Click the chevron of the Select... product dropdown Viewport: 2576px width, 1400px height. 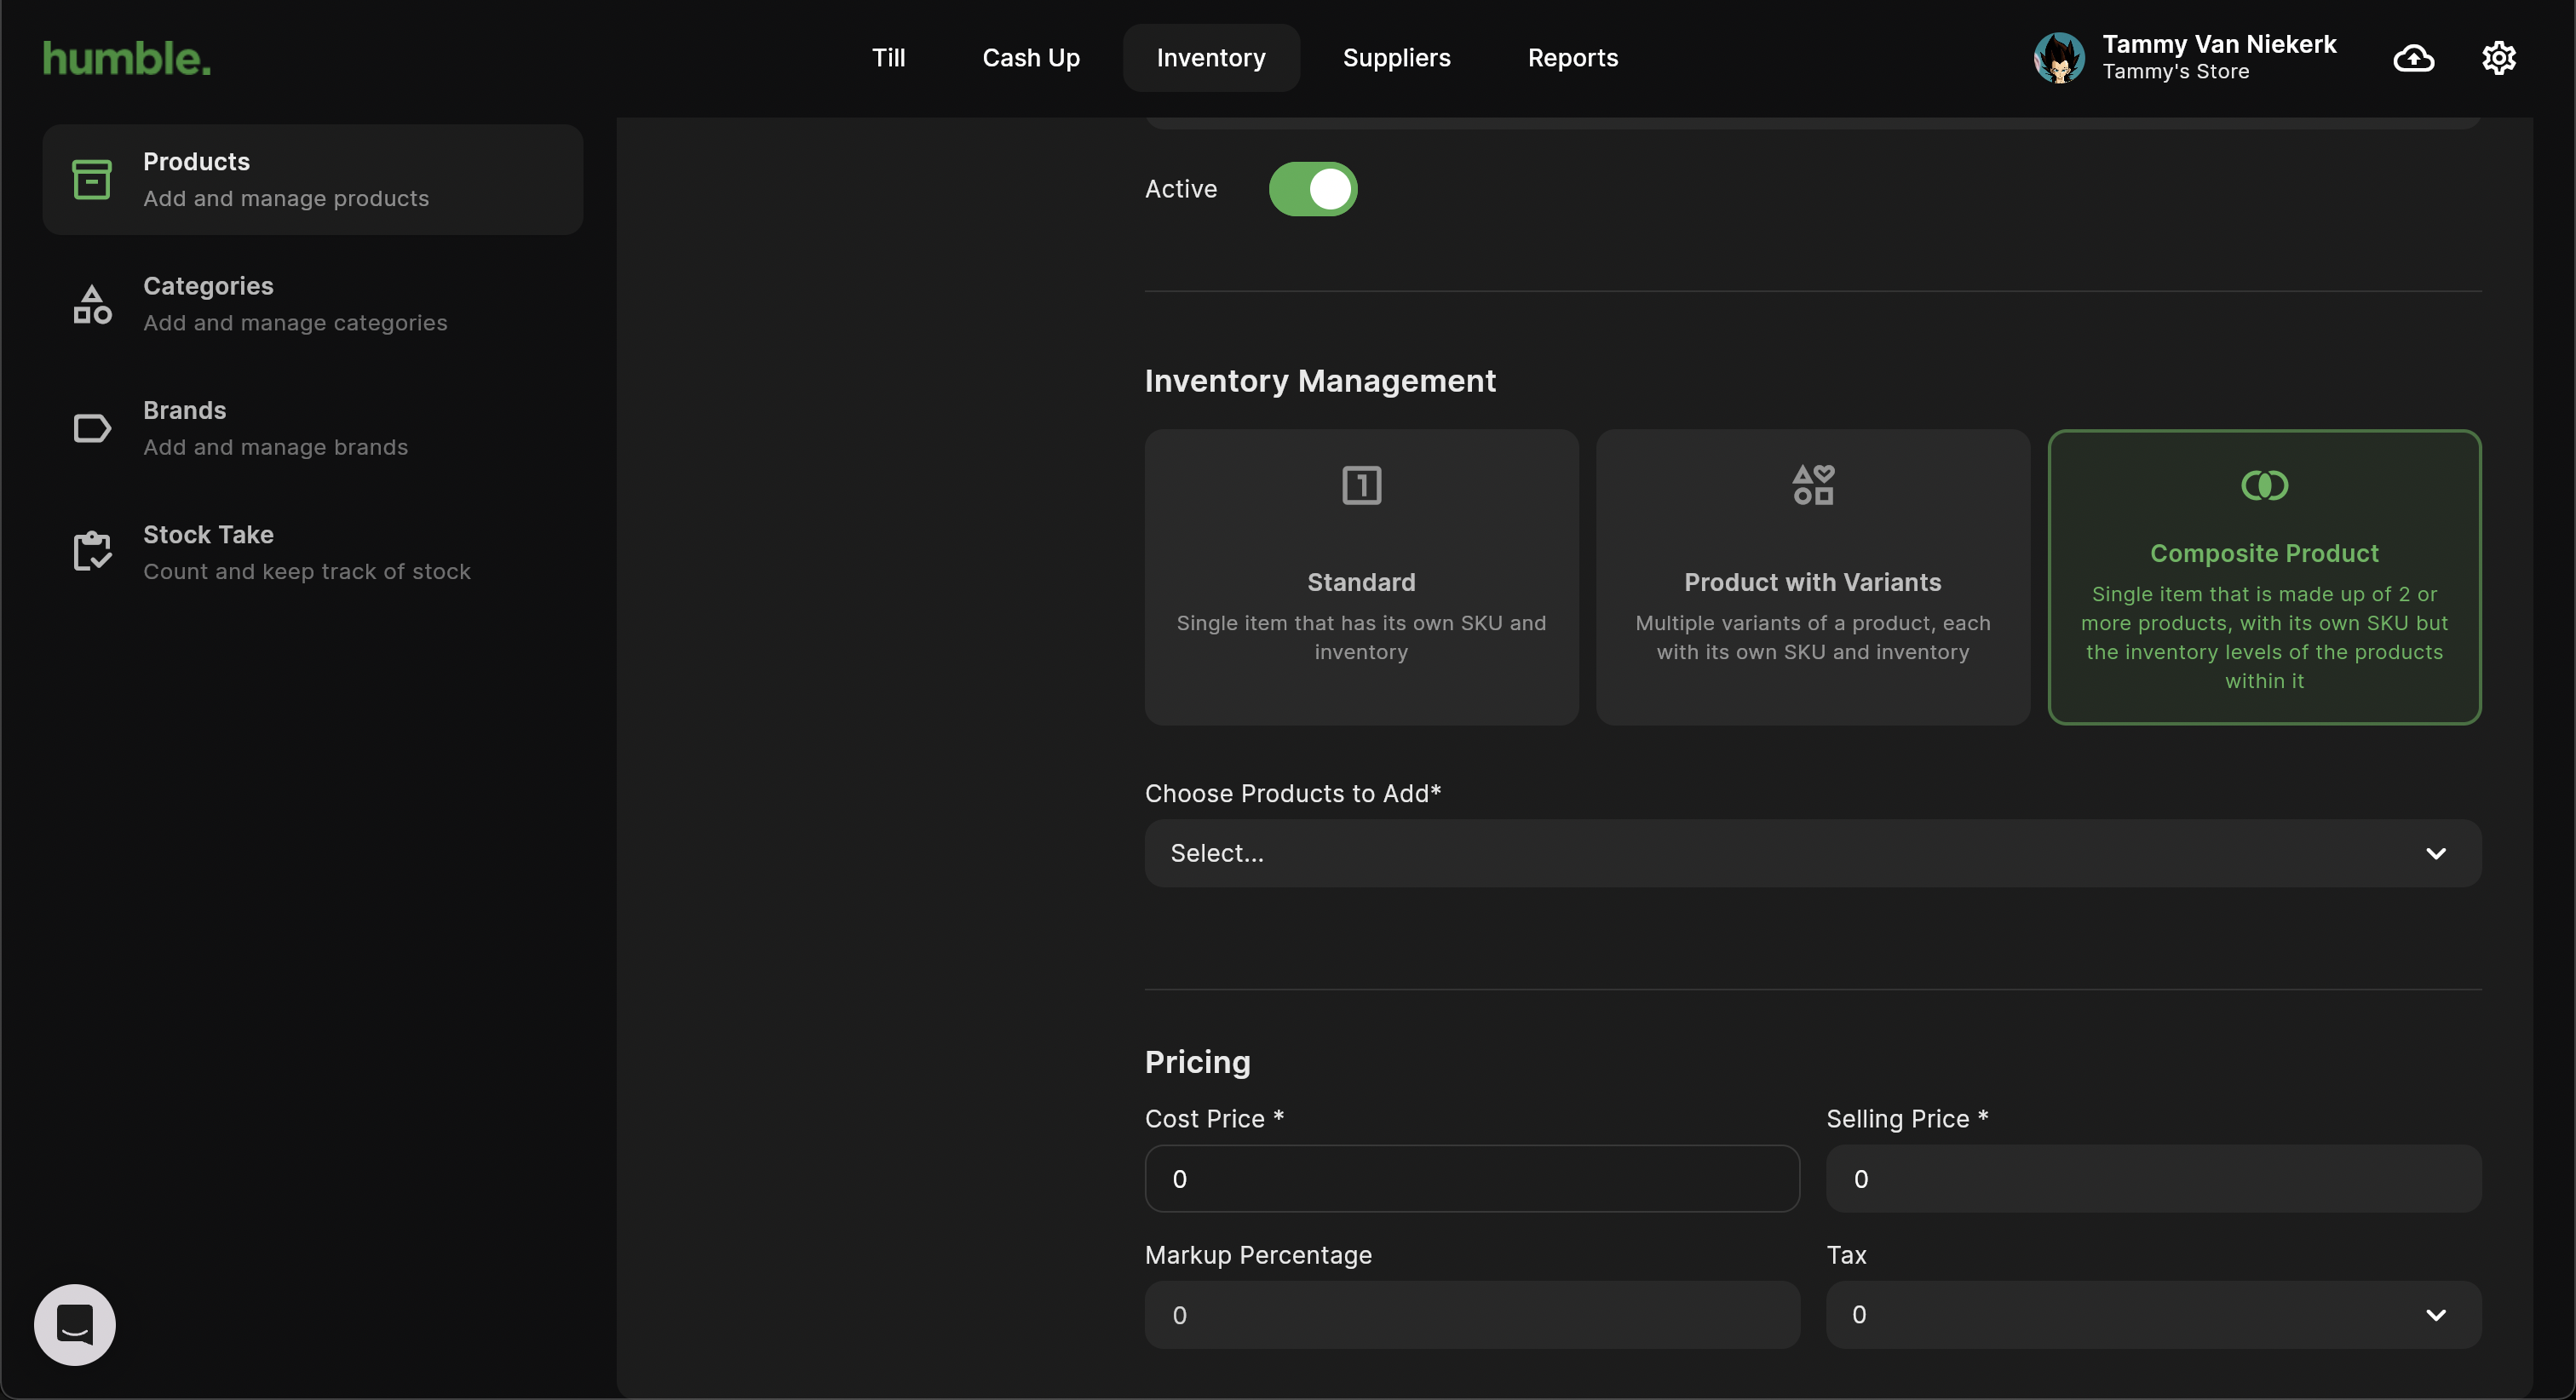pyautogui.click(x=2435, y=853)
